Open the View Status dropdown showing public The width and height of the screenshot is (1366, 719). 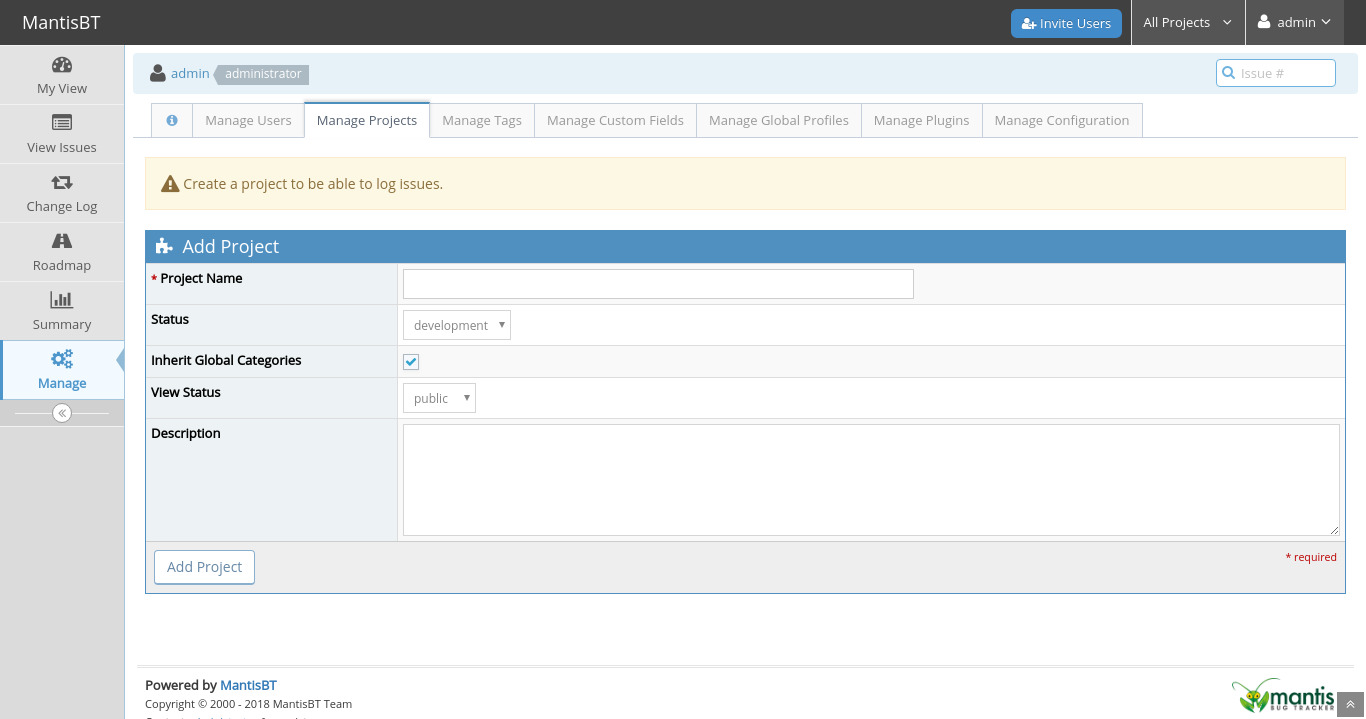[439, 398]
